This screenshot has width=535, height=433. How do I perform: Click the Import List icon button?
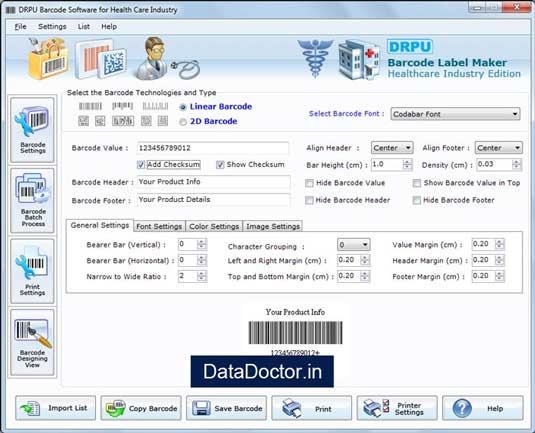coord(56,408)
